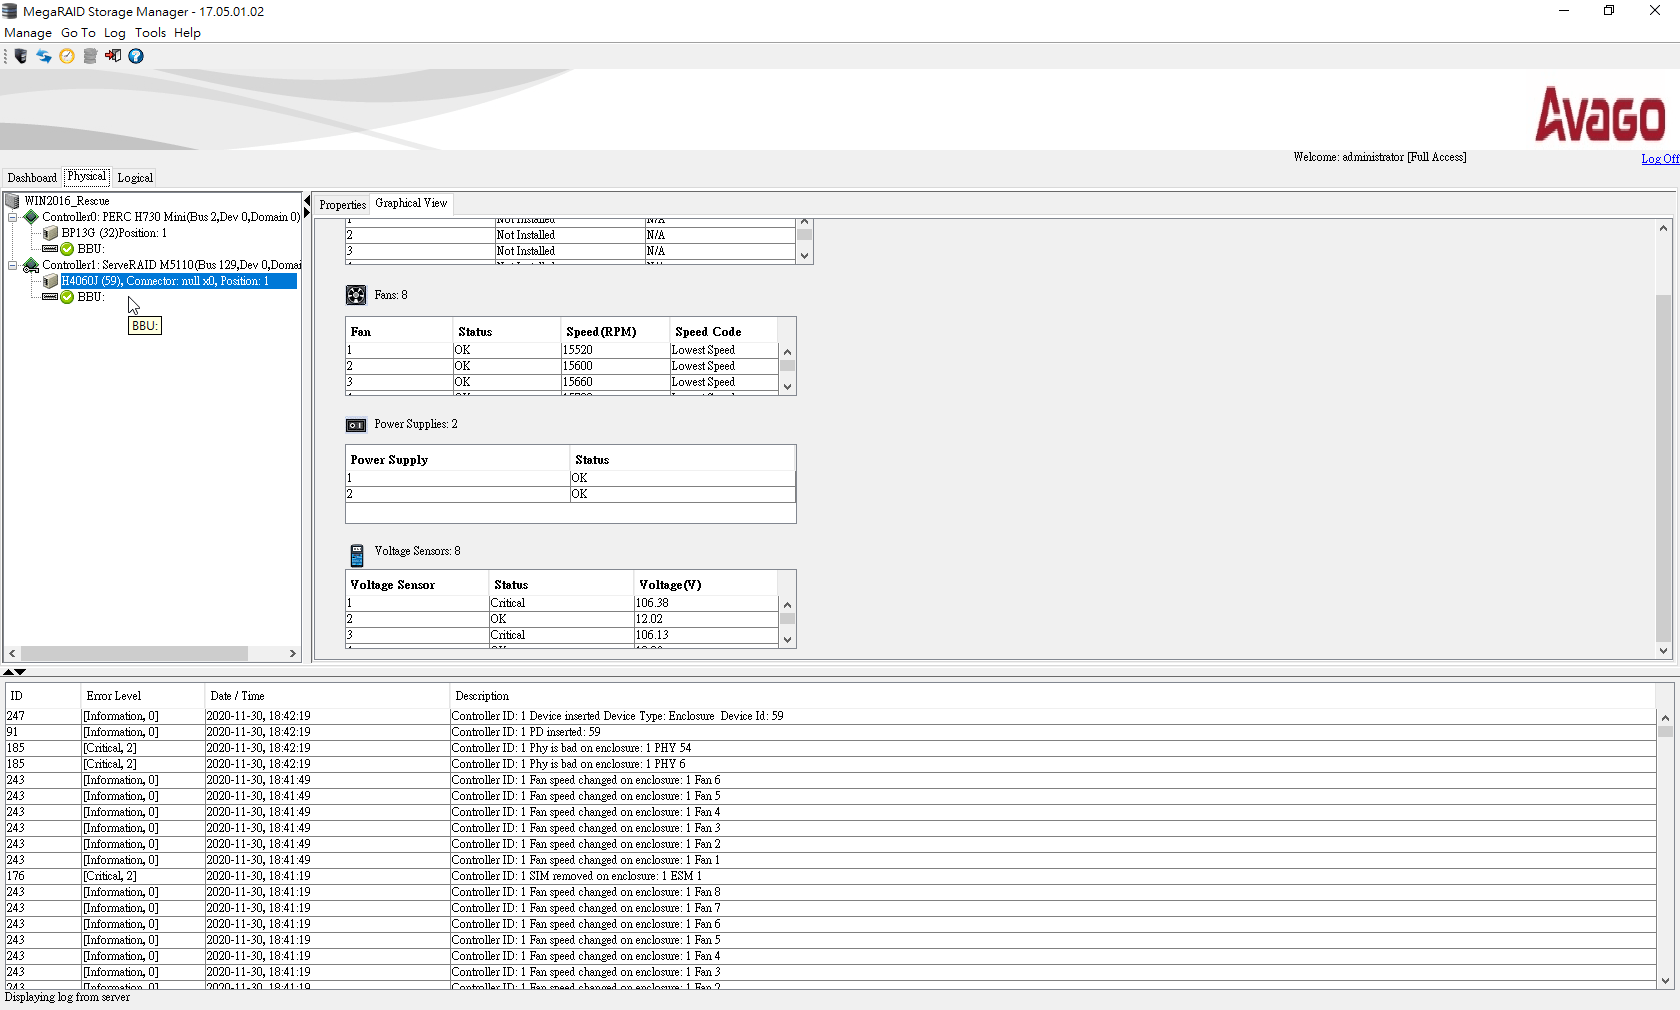This screenshot has height=1010, width=1680.
Task: Click the Power Supplies section icon
Action: pyautogui.click(x=356, y=425)
